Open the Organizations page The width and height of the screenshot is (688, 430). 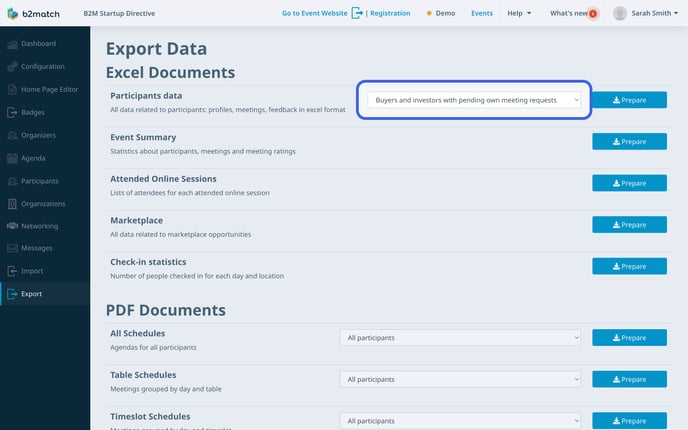click(45, 204)
